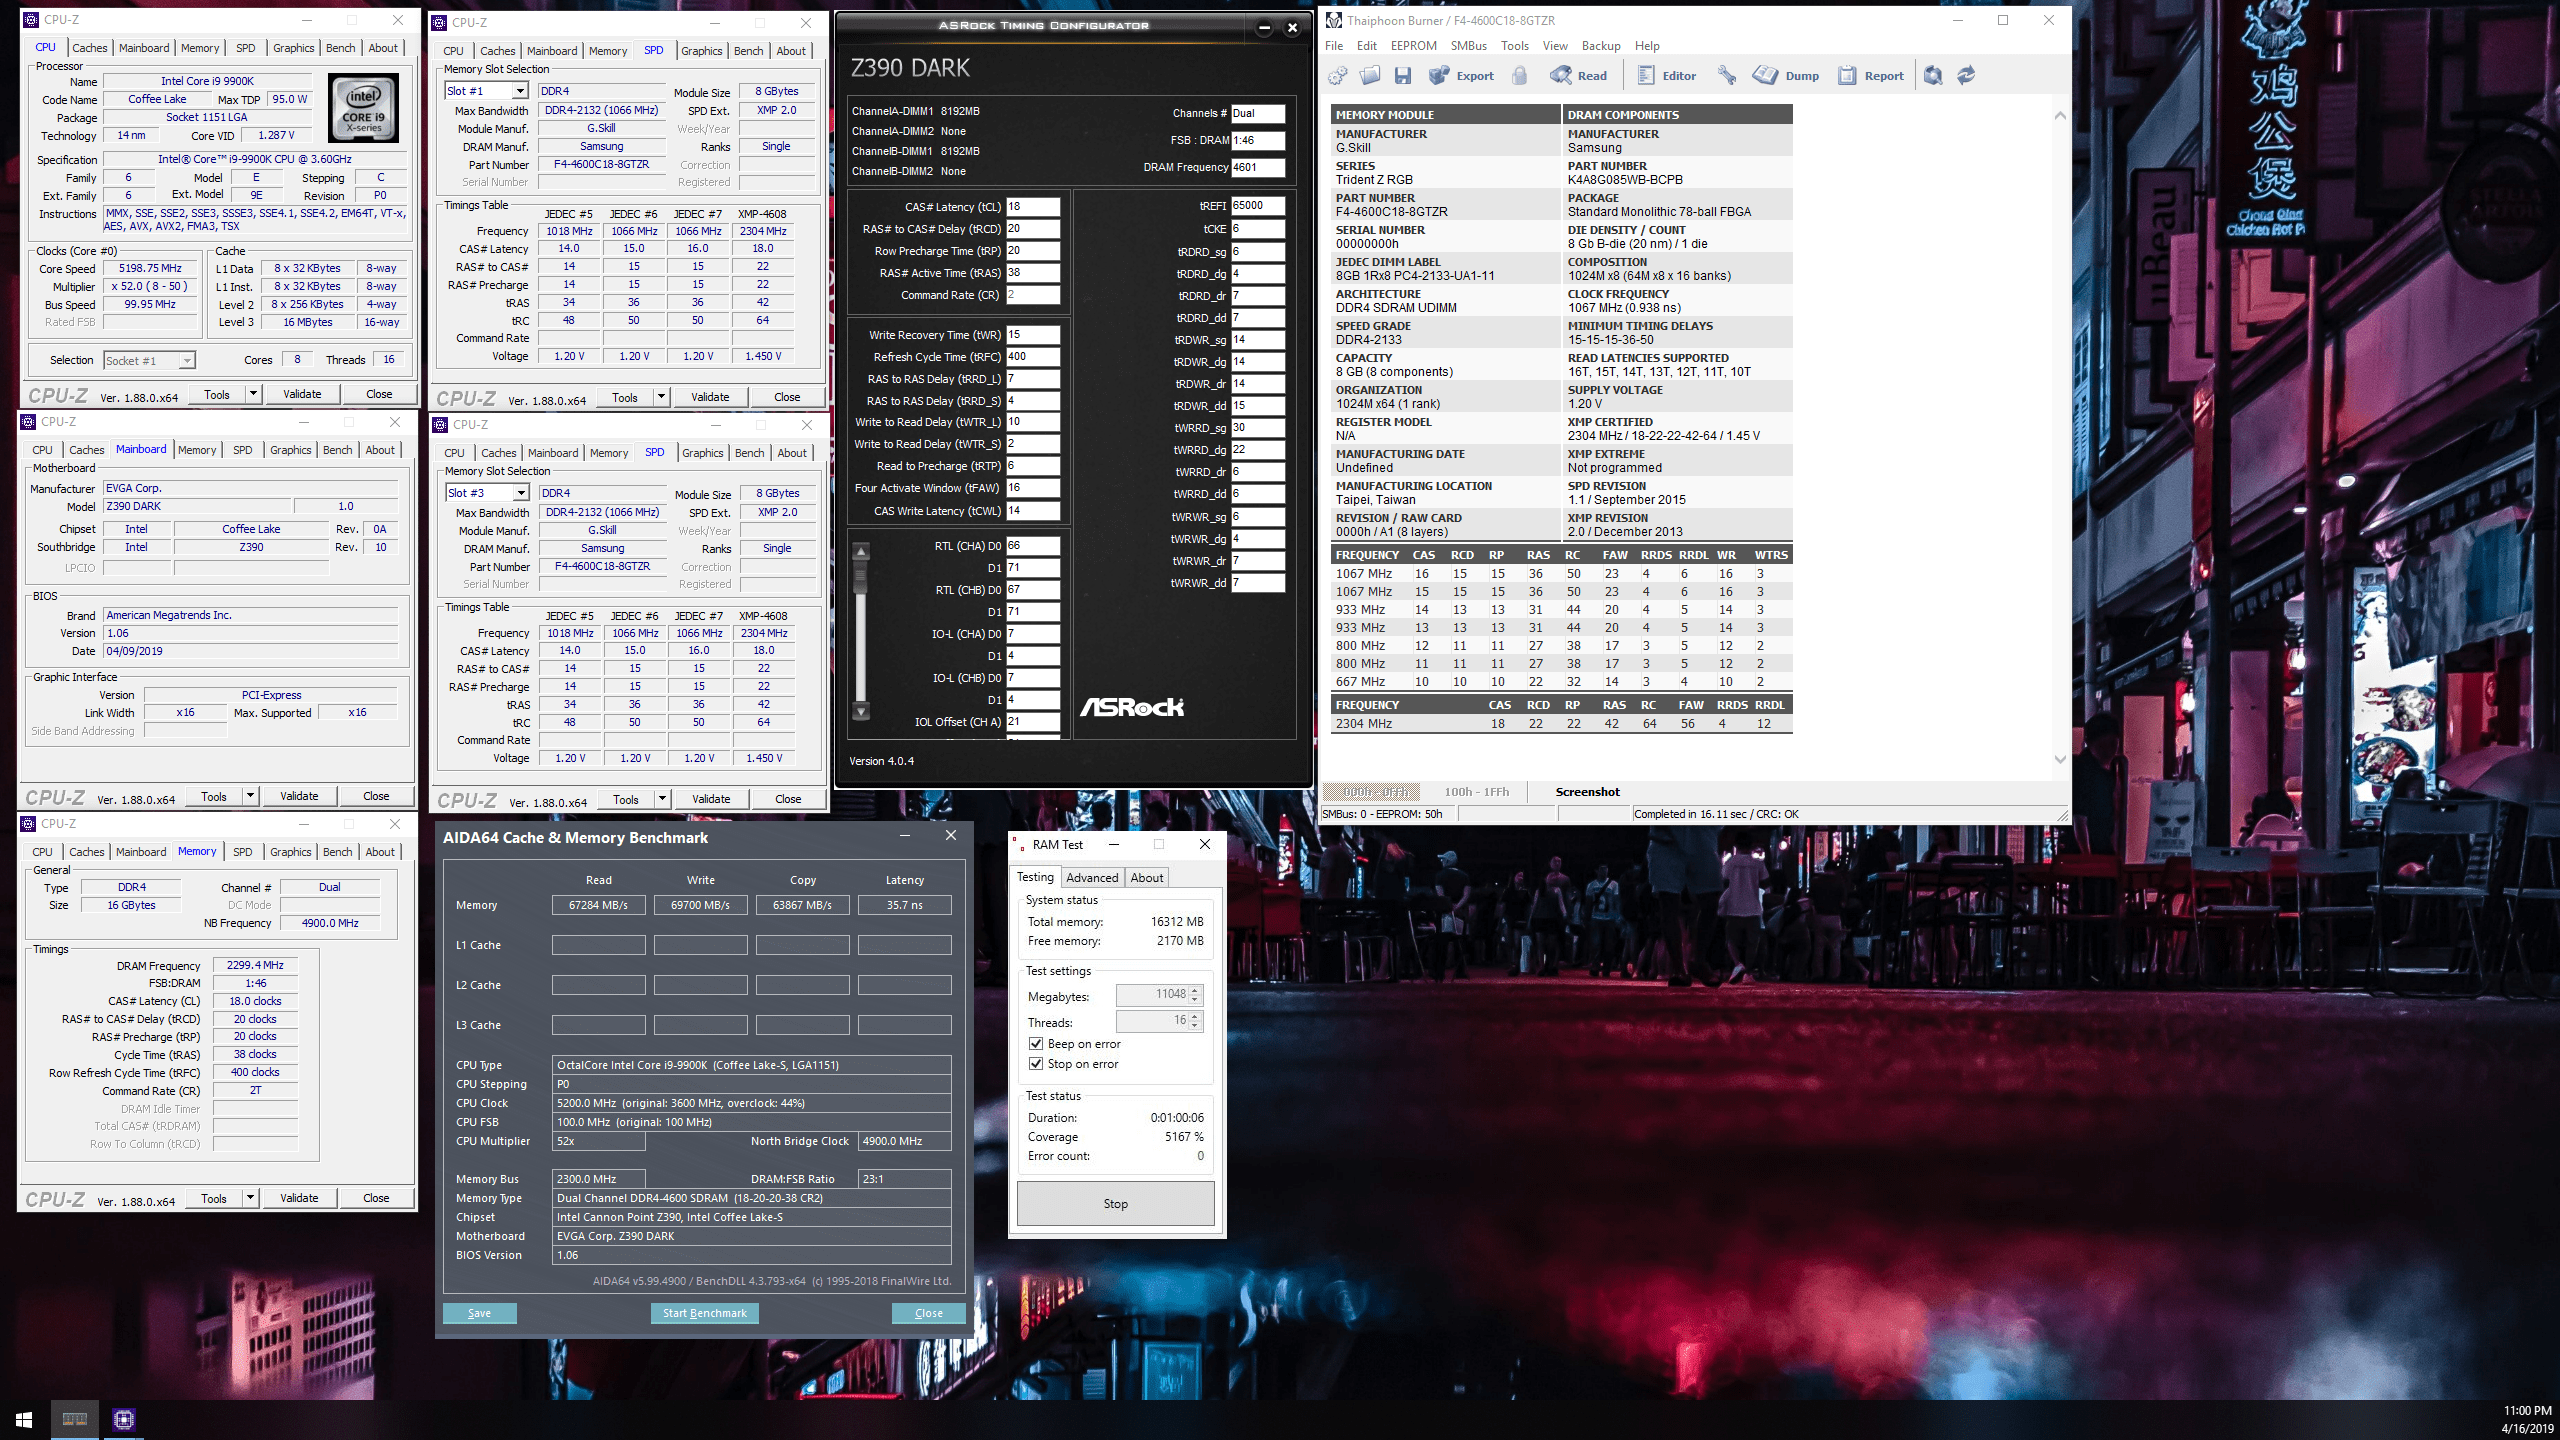Click the scroll-up arrow in ASRock Timing Configurator

click(861, 552)
